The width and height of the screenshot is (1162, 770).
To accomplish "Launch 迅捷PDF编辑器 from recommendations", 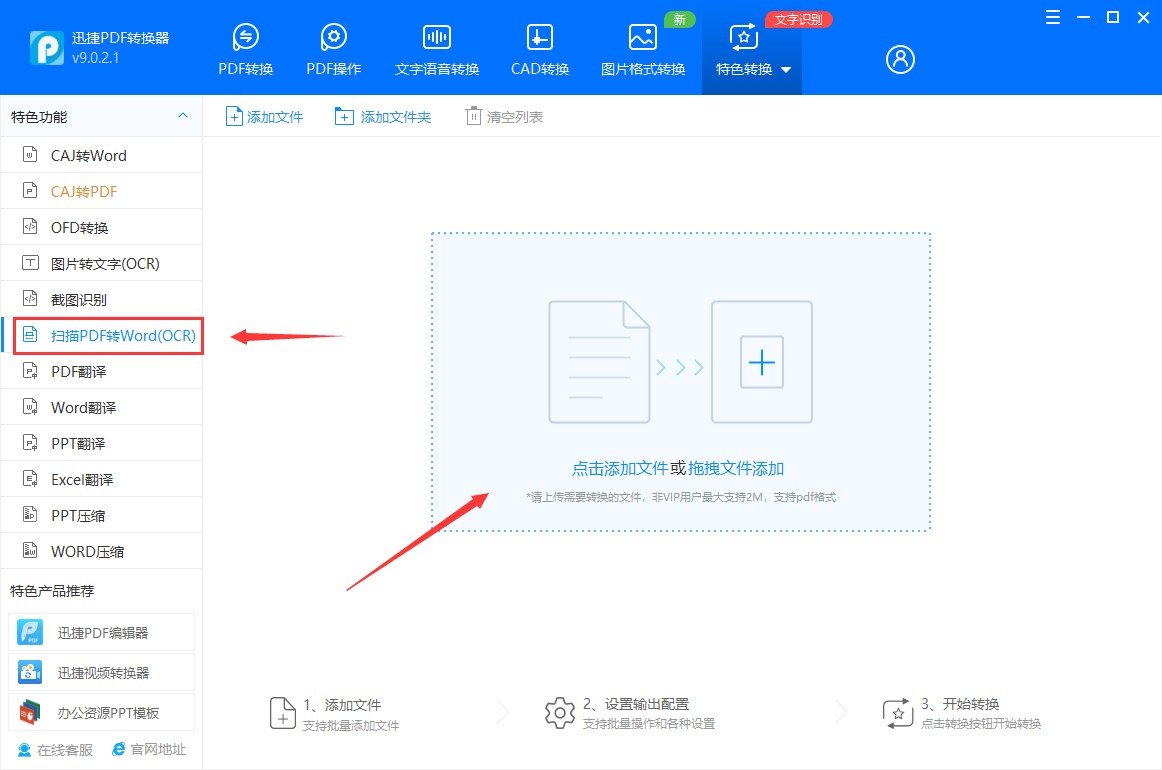I will pyautogui.click(x=100, y=632).
